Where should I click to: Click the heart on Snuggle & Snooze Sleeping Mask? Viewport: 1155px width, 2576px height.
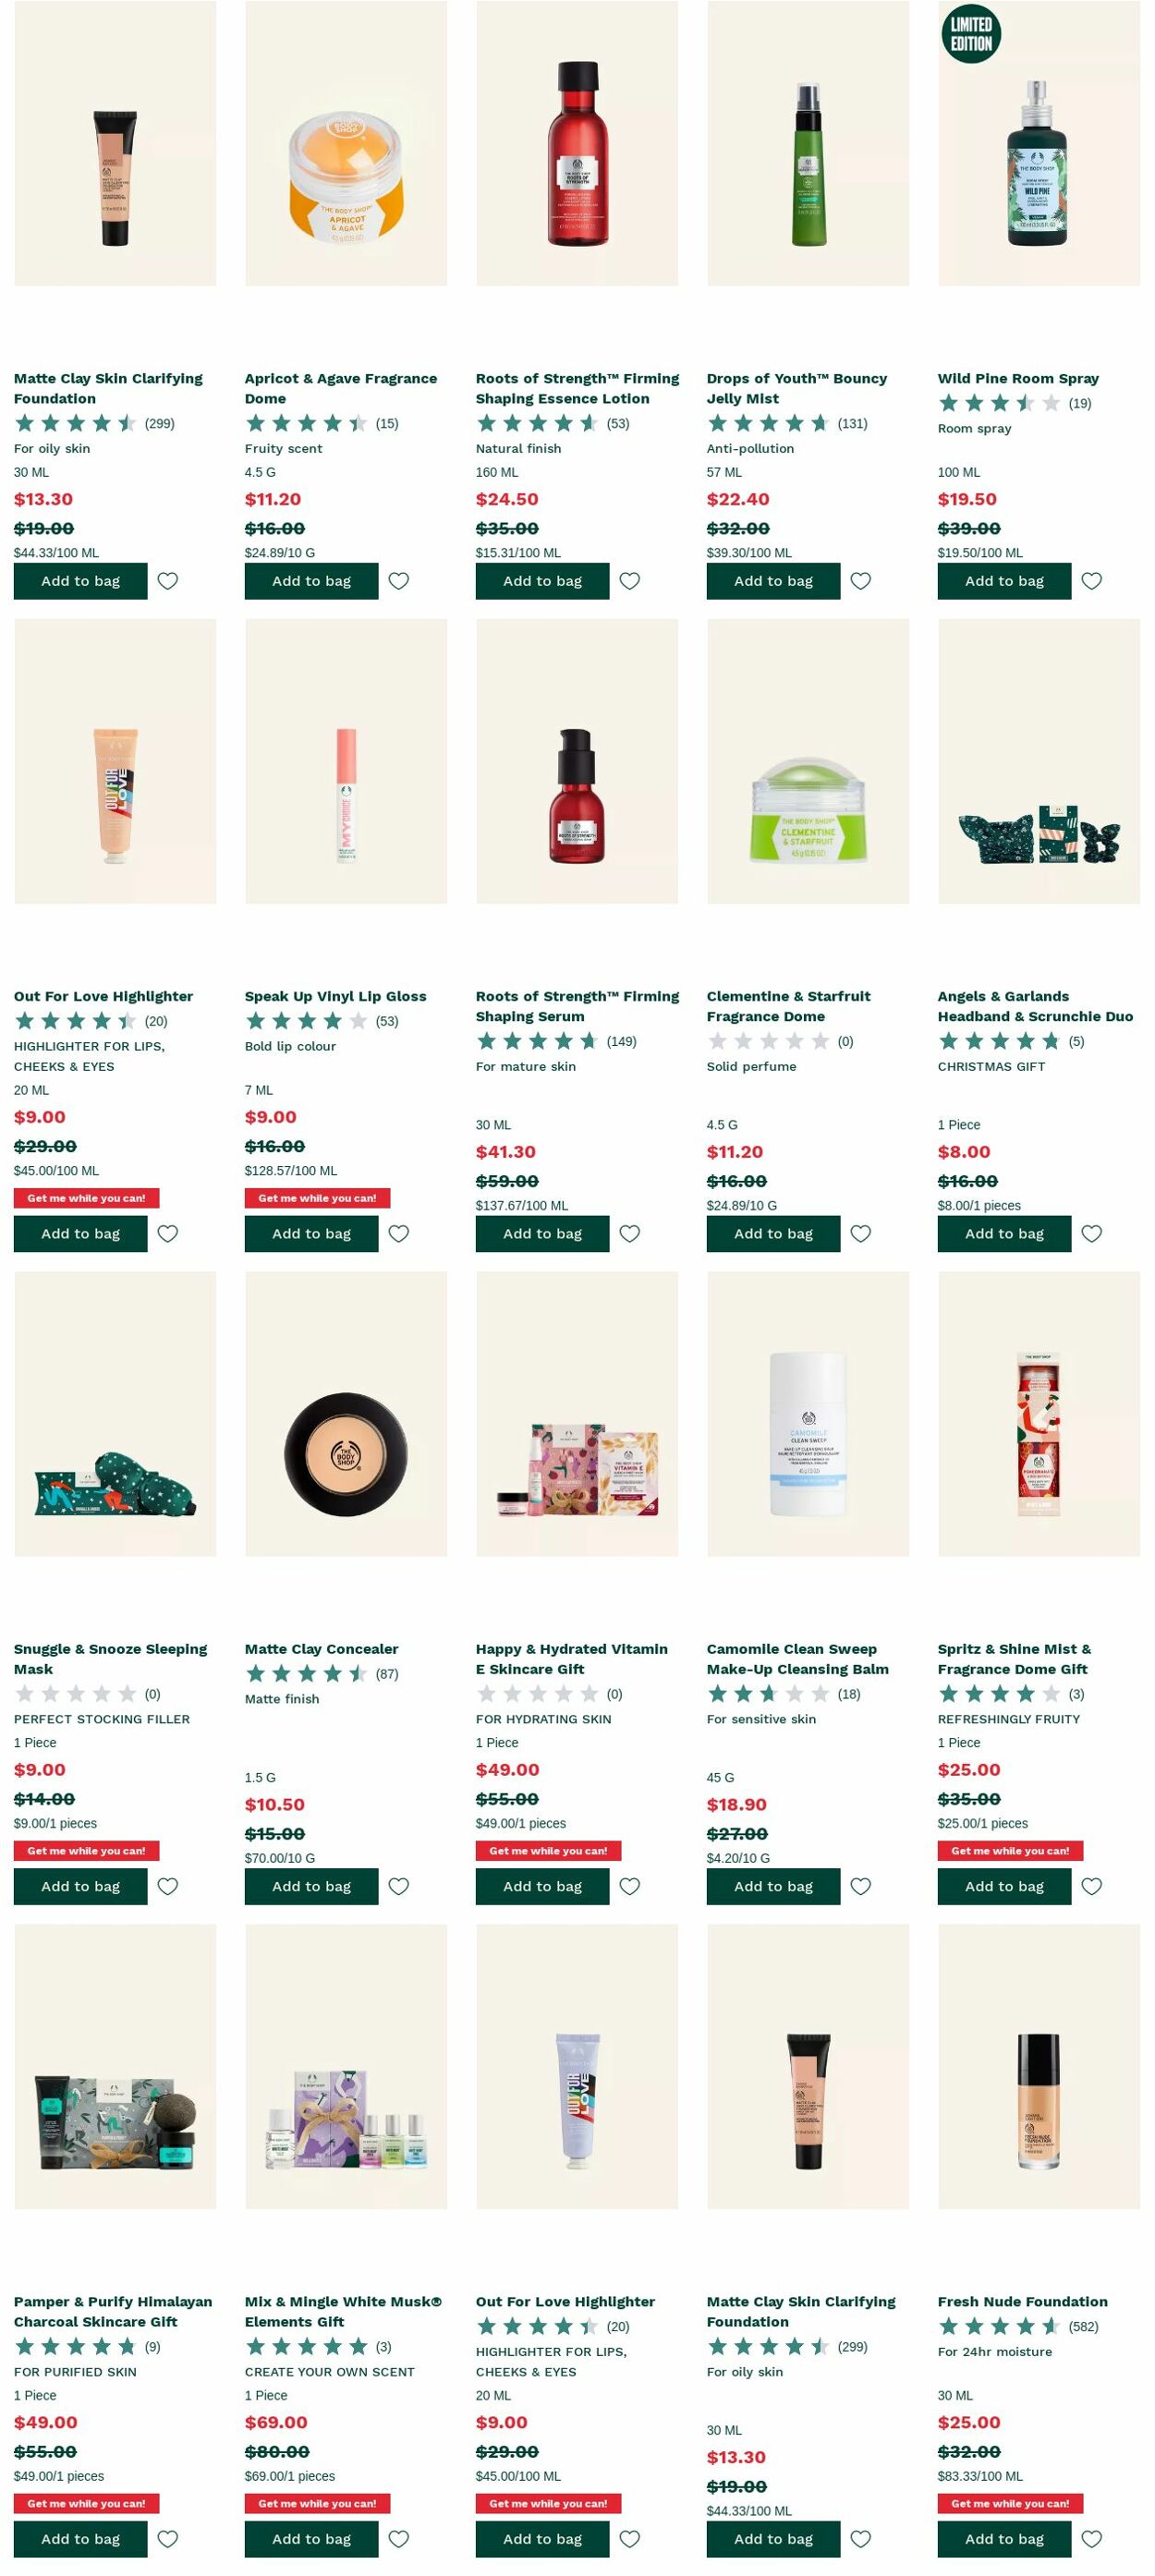coord(168,1886)
